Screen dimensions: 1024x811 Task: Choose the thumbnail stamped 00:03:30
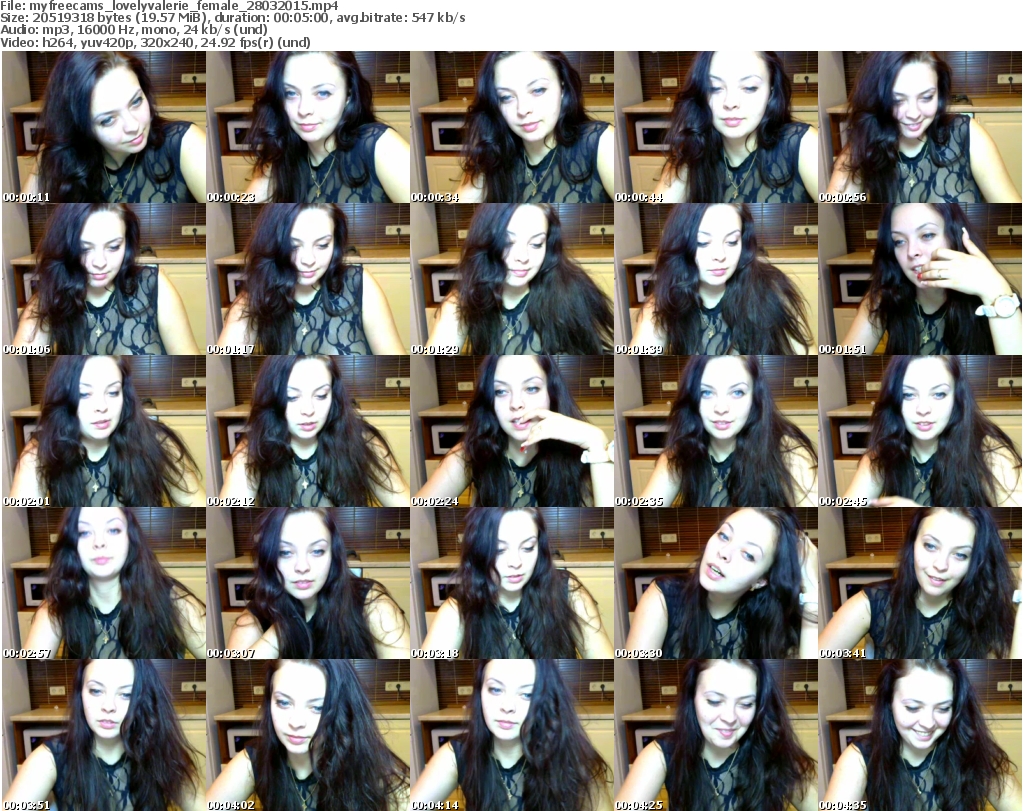coord(716,583)
